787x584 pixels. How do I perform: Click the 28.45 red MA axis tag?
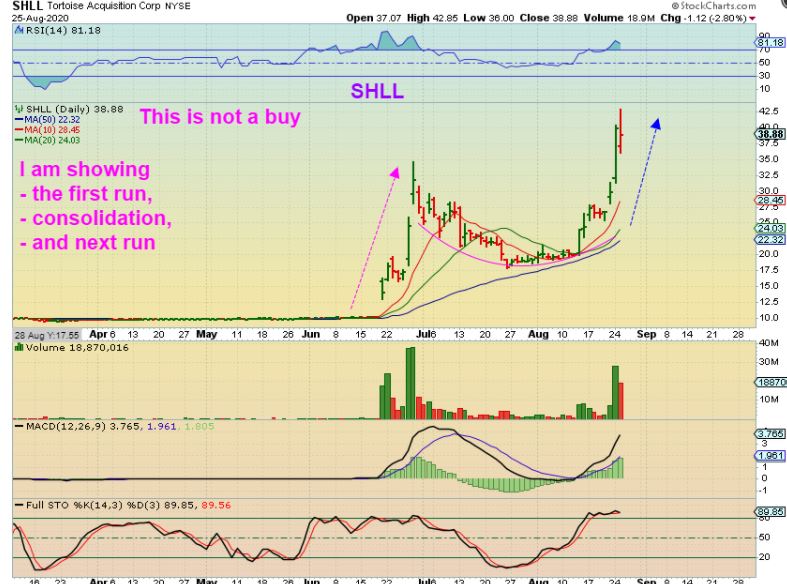(770, 200)
